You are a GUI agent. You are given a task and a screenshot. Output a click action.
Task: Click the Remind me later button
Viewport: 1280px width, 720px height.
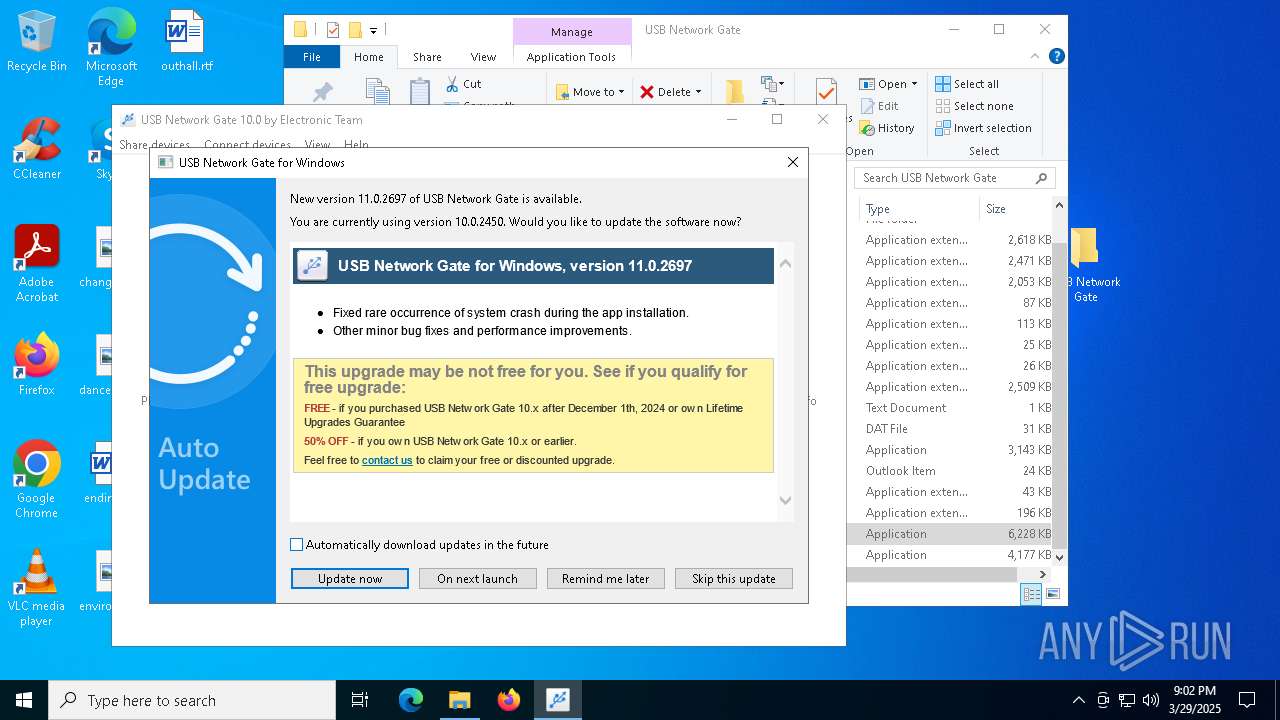point(606,579)
